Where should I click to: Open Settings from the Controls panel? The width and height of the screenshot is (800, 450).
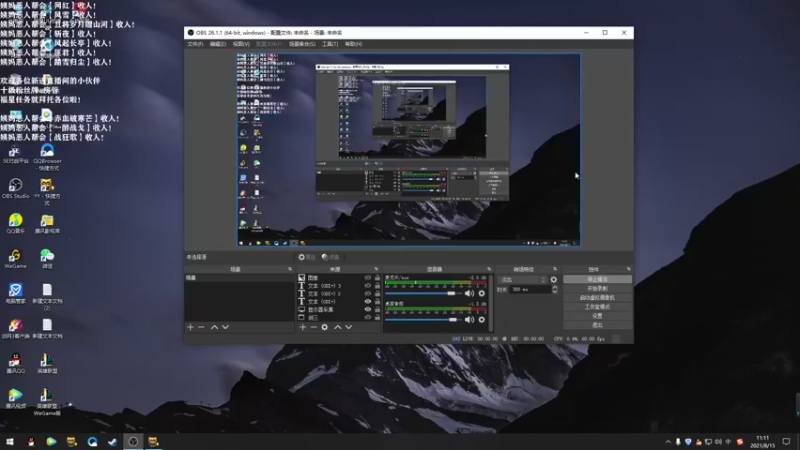pos(597,316)
